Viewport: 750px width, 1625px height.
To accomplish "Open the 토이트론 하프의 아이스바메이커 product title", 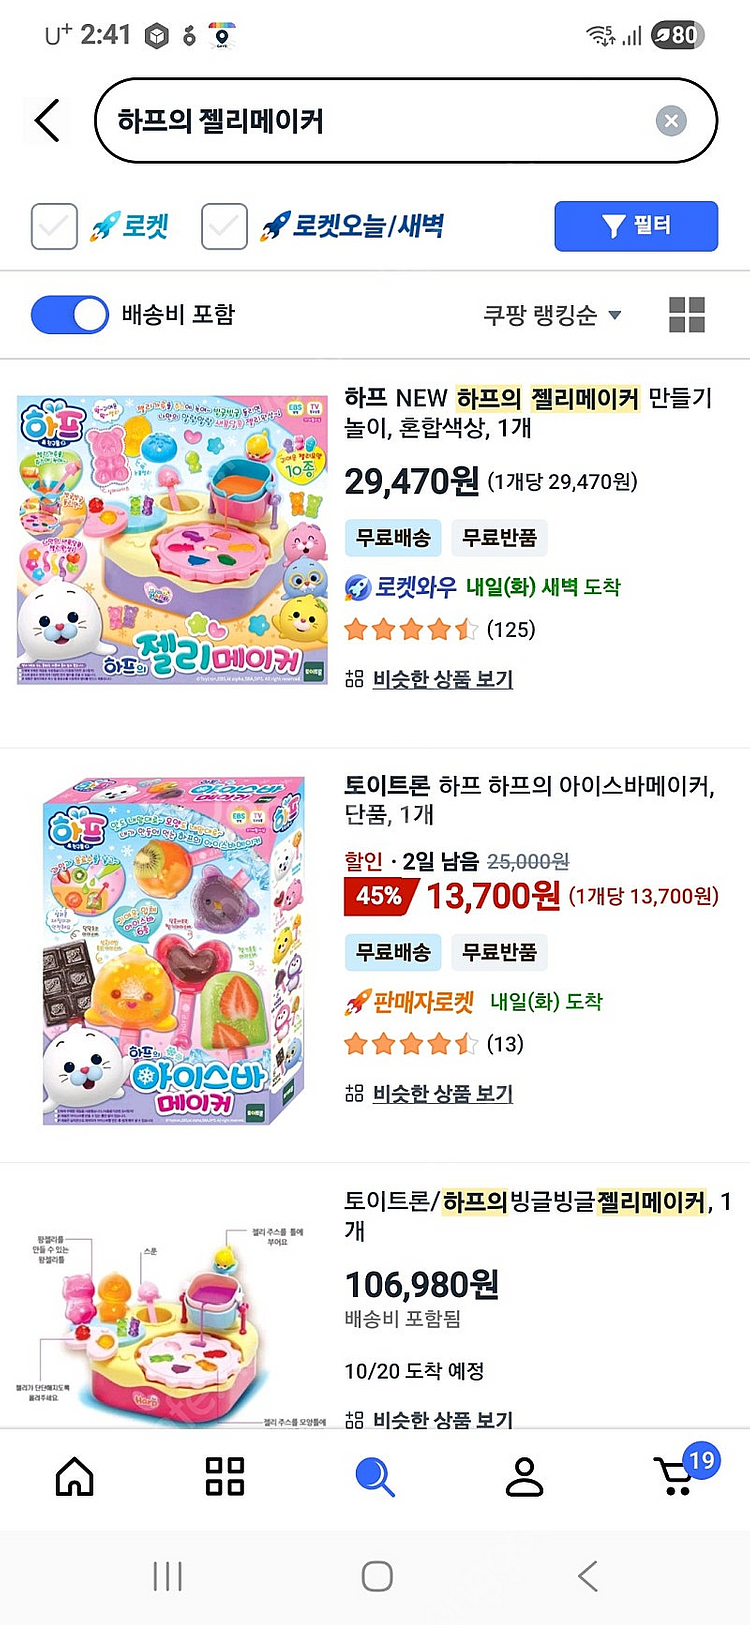I will [x=529, y=800].
